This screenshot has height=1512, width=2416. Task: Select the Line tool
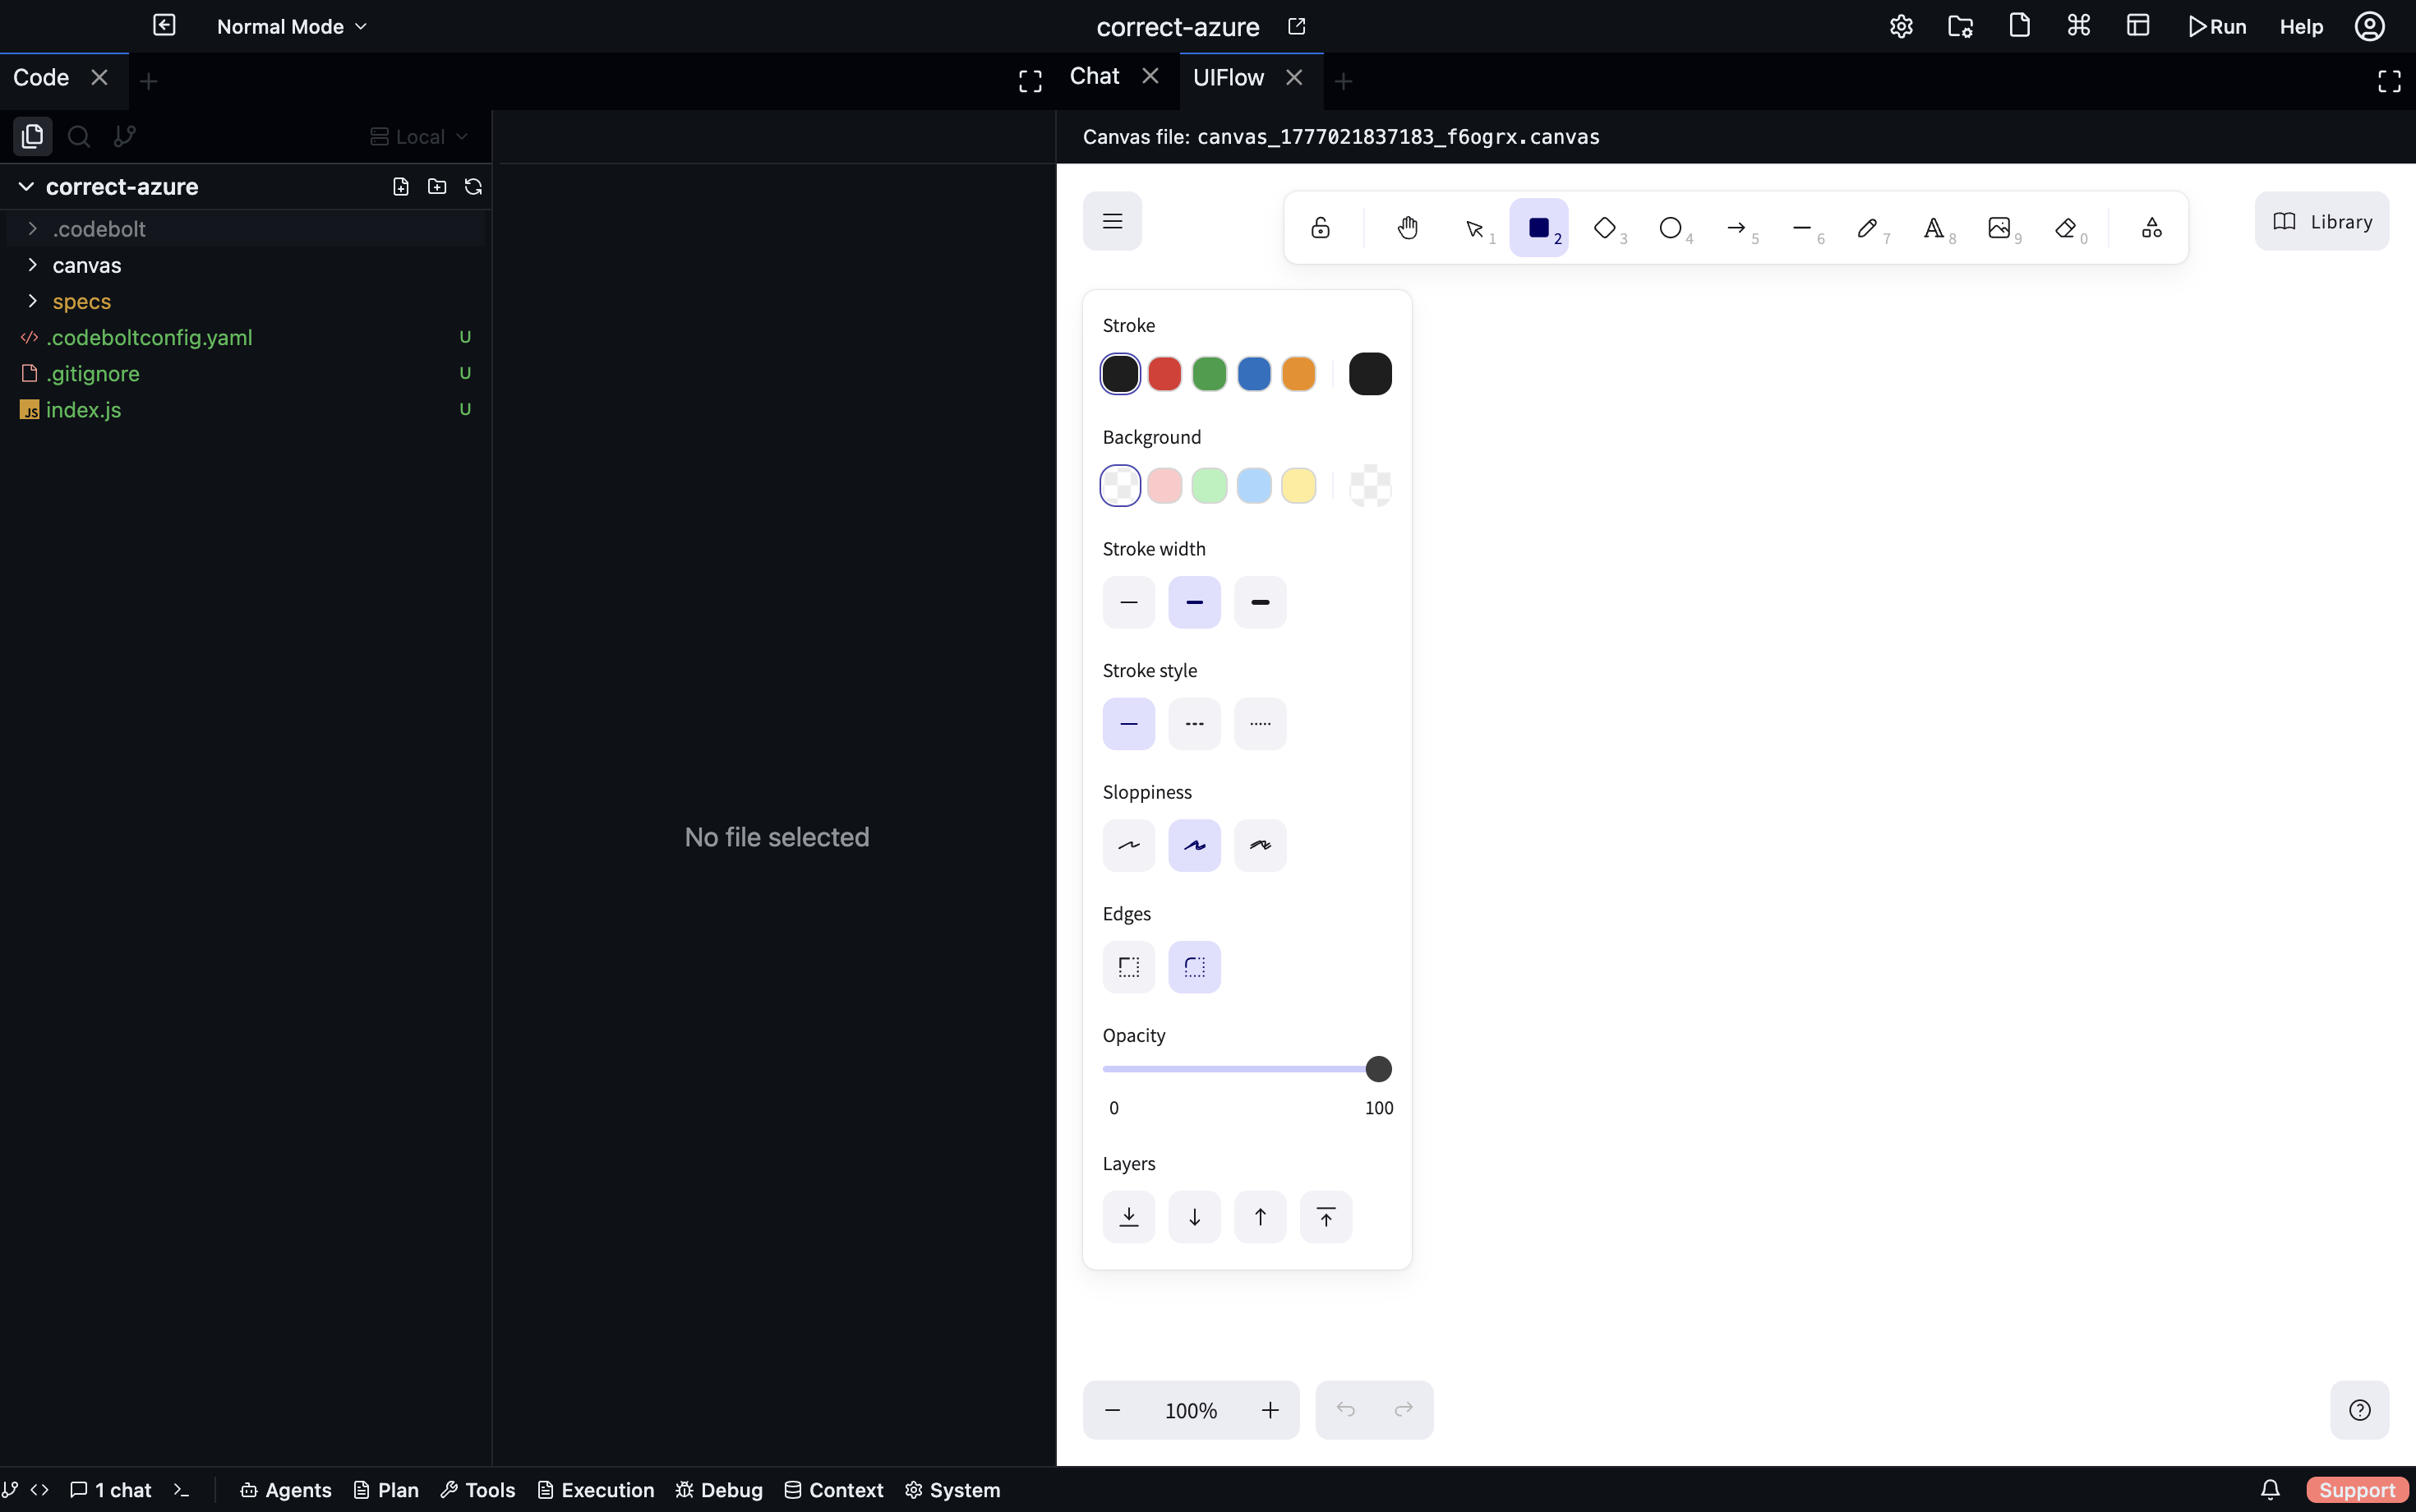pos(1802,228)
